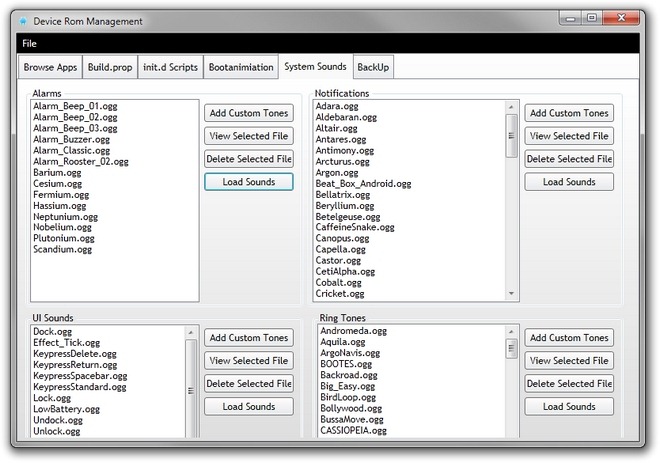Select Alarm_Beep_01.ogg in Alarms list
The image size is (660, 463).
[75, 106]
